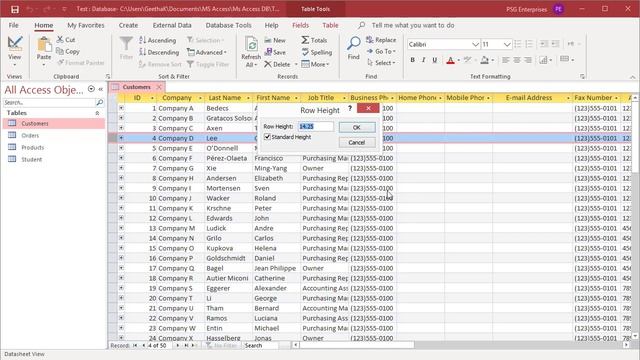Click Refresh All icon
Screen dimensions: 640x360
251,45
